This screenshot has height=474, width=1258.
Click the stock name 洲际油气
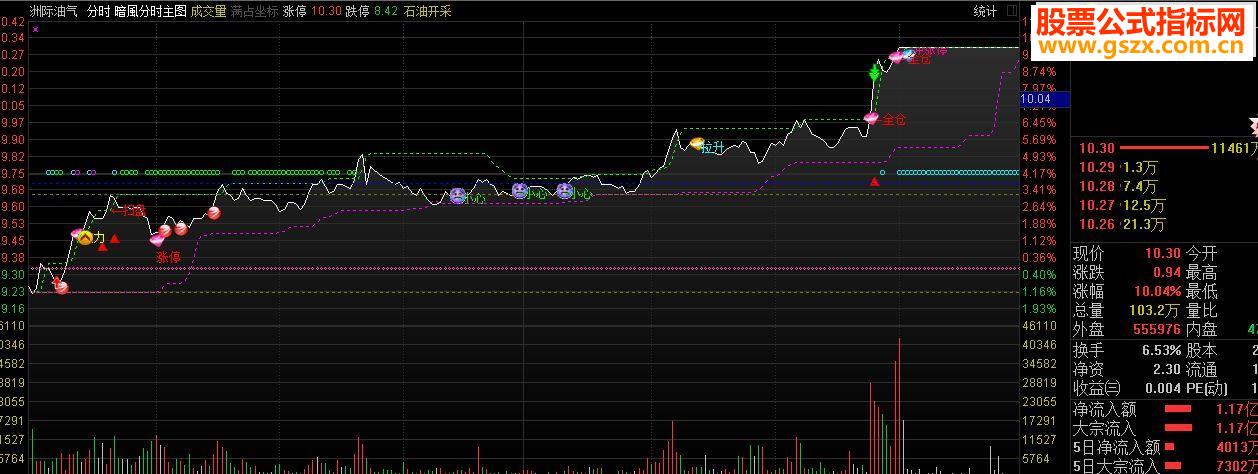(x=55, y=12)
